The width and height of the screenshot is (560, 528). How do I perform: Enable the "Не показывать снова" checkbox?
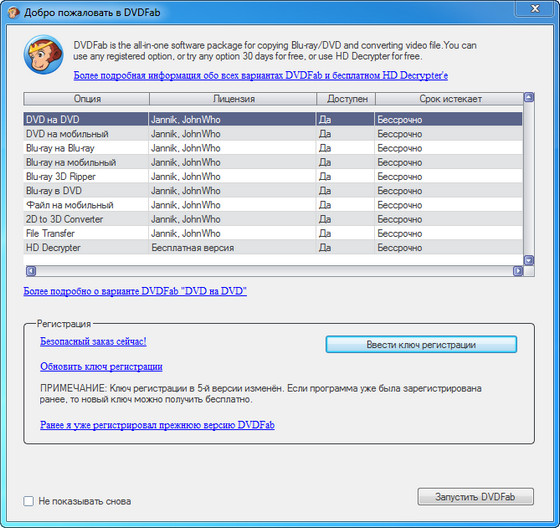tap(29, 501)
